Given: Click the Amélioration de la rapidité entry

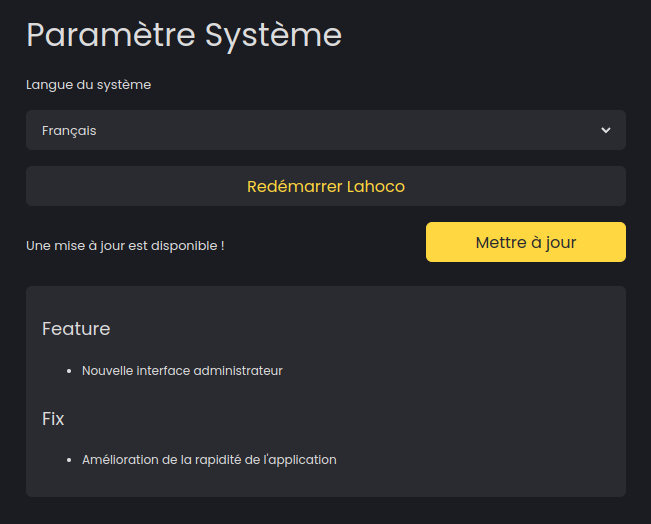Looking at the screenshot, I should [209, 460].
